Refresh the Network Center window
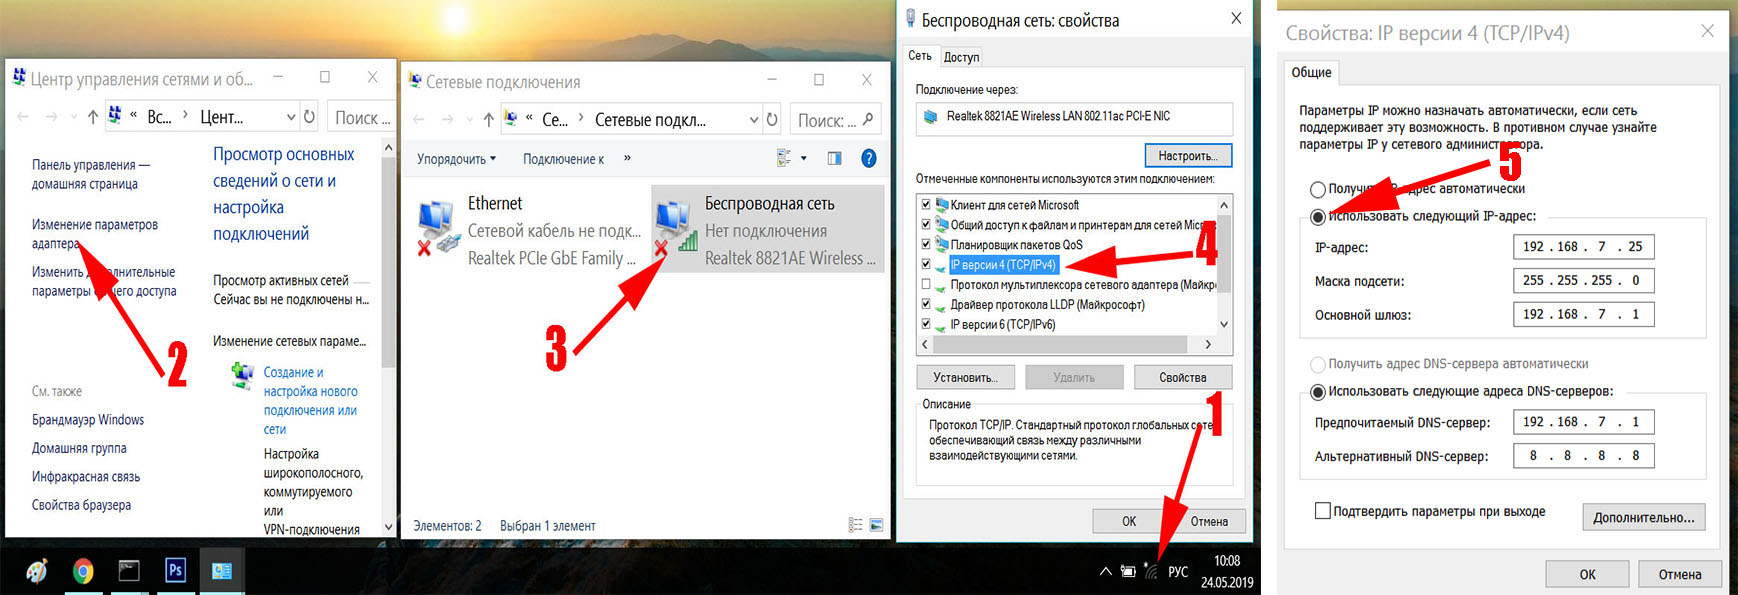The width and height of the screenshot is (1738, 595). pyautogui.click(x=309, y=117)
